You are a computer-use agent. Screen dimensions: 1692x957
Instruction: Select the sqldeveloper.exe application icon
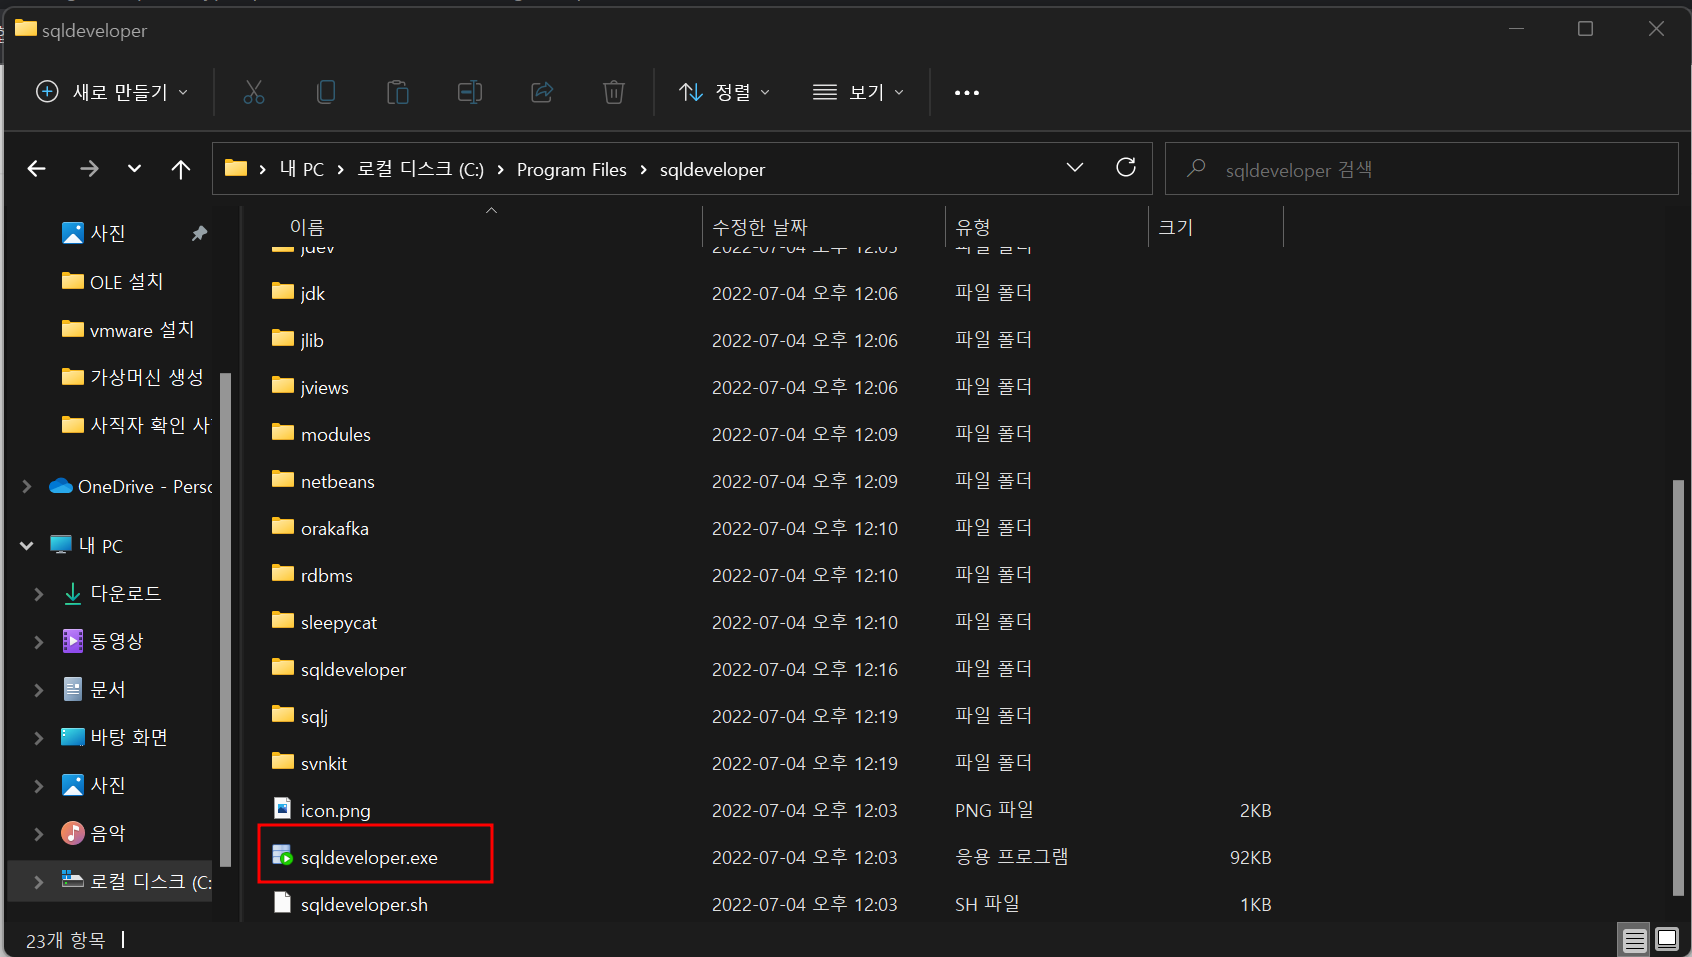click(283, 855)
